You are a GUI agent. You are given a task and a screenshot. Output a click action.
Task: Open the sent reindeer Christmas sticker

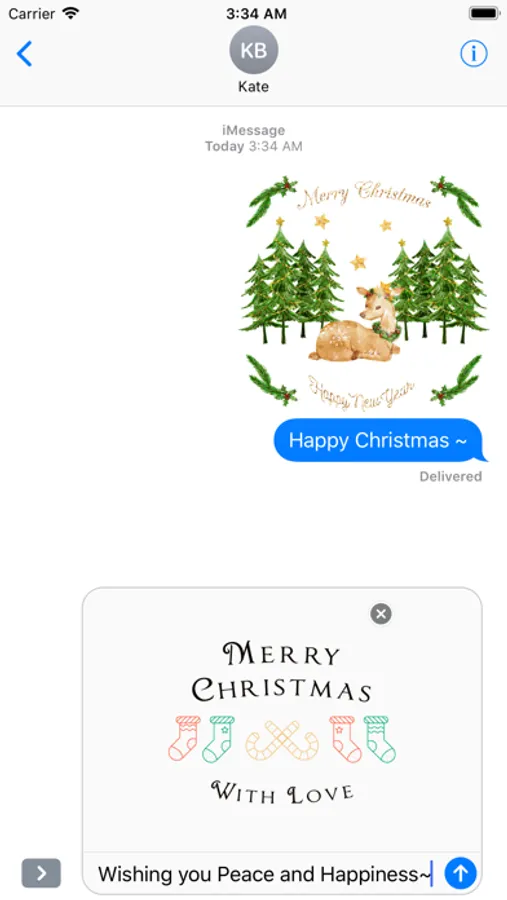363,293
